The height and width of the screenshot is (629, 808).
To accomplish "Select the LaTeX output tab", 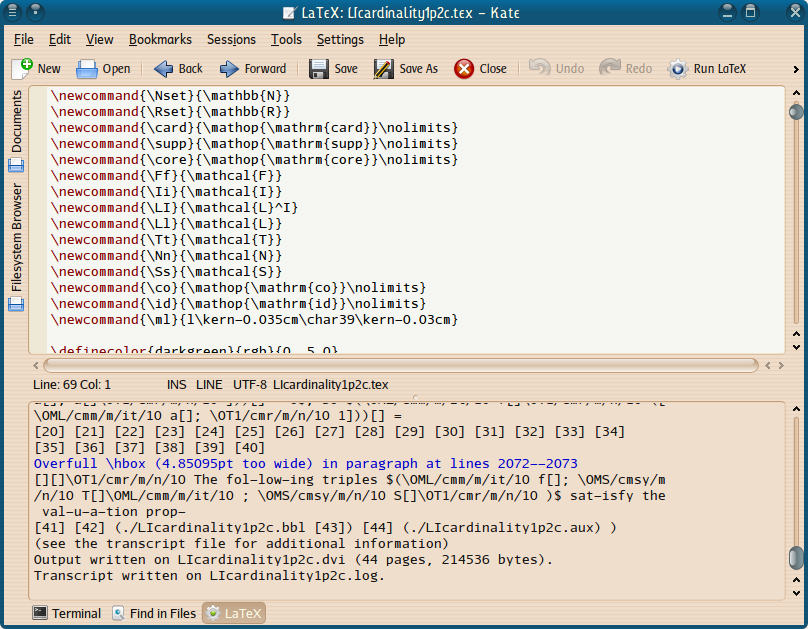I will click(234, 613).
